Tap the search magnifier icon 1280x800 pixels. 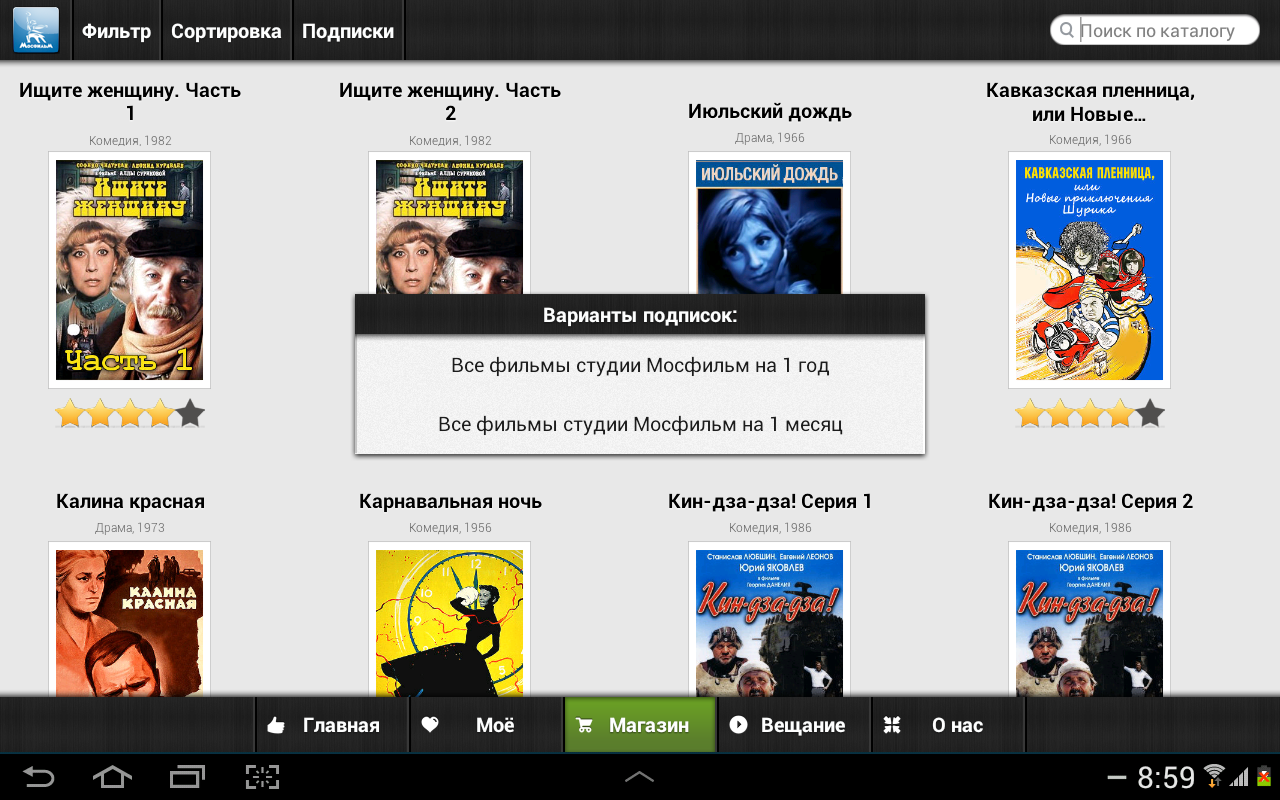click(1067, 30)
